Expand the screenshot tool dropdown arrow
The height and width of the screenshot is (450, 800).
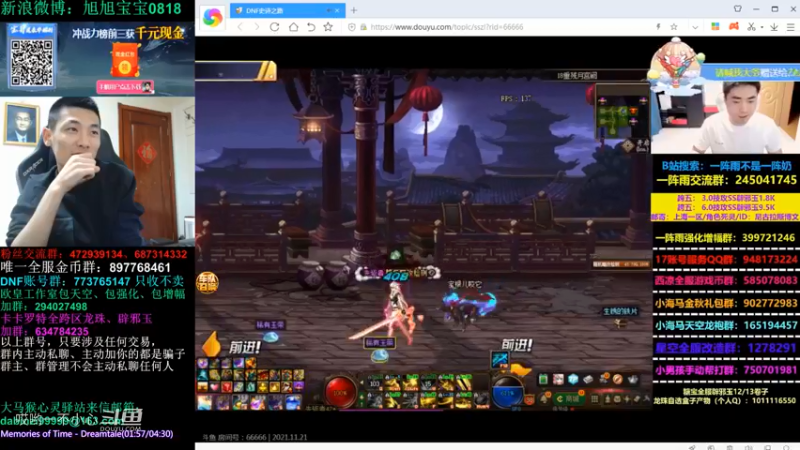click(762, 28)
